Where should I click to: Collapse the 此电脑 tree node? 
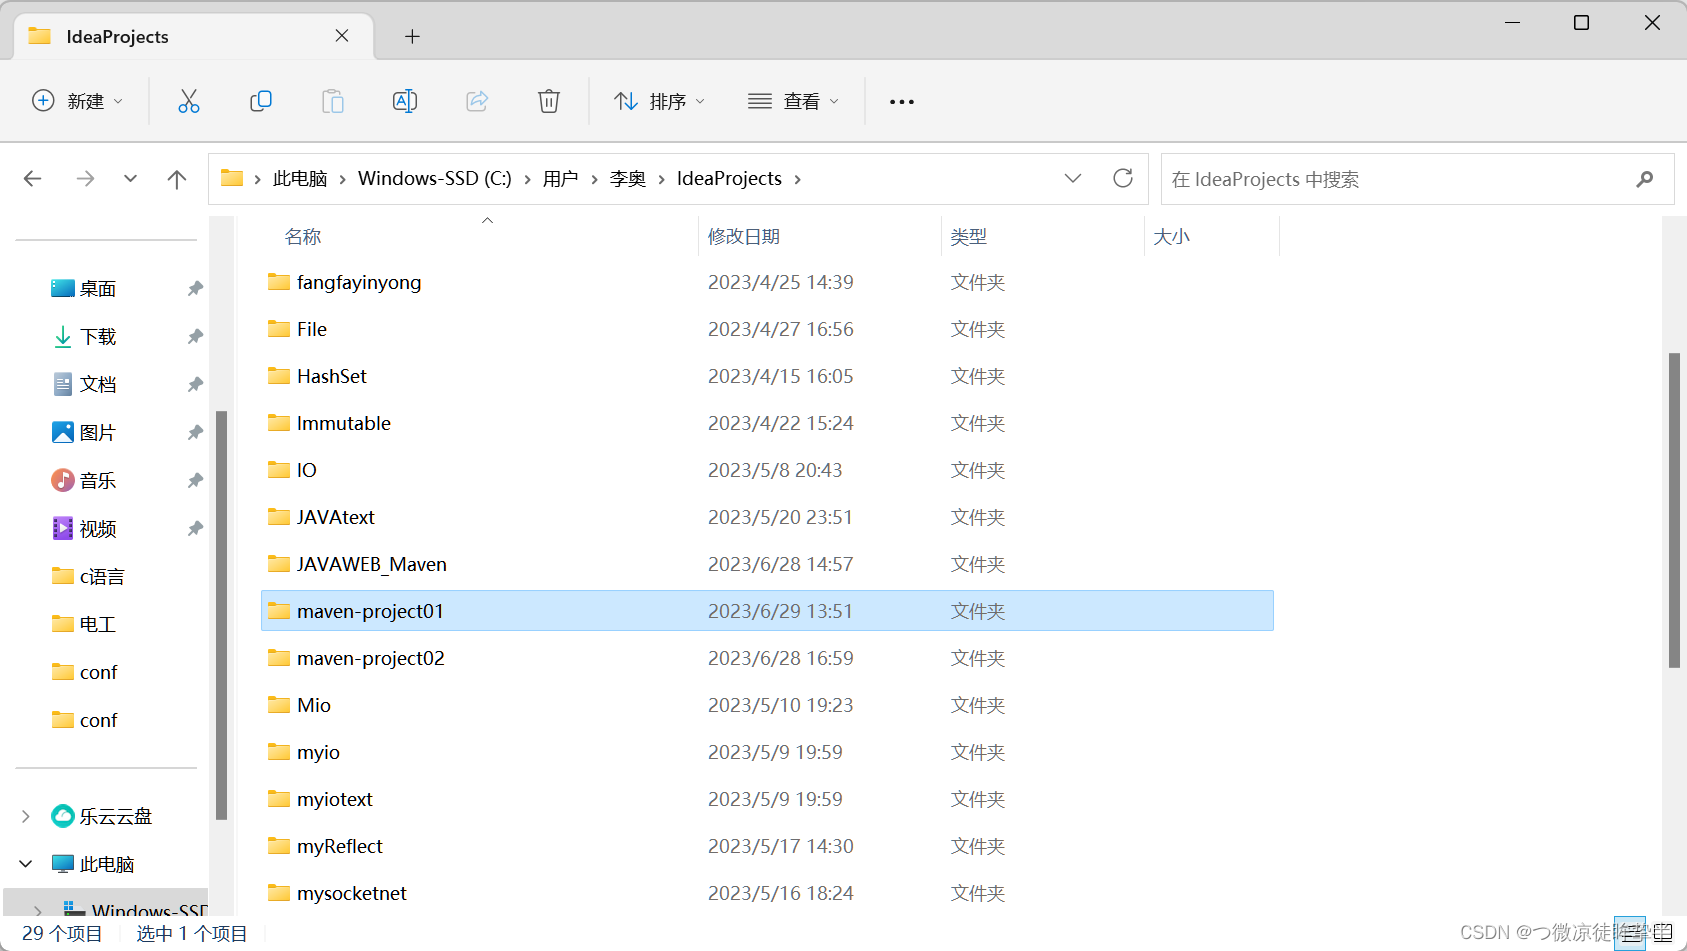(x=26, y=864)
